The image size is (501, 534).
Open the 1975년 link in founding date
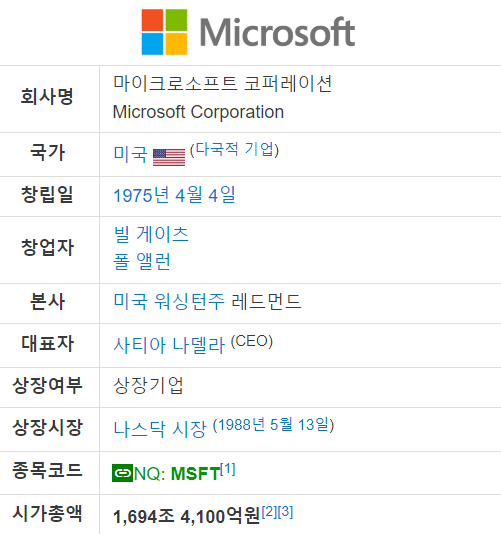tap(141, 195)
